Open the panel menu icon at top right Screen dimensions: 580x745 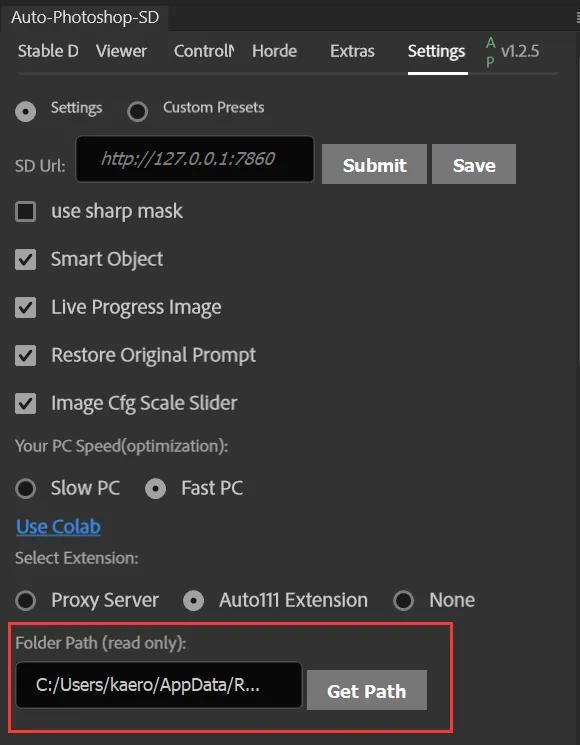(x=577, y=18)
